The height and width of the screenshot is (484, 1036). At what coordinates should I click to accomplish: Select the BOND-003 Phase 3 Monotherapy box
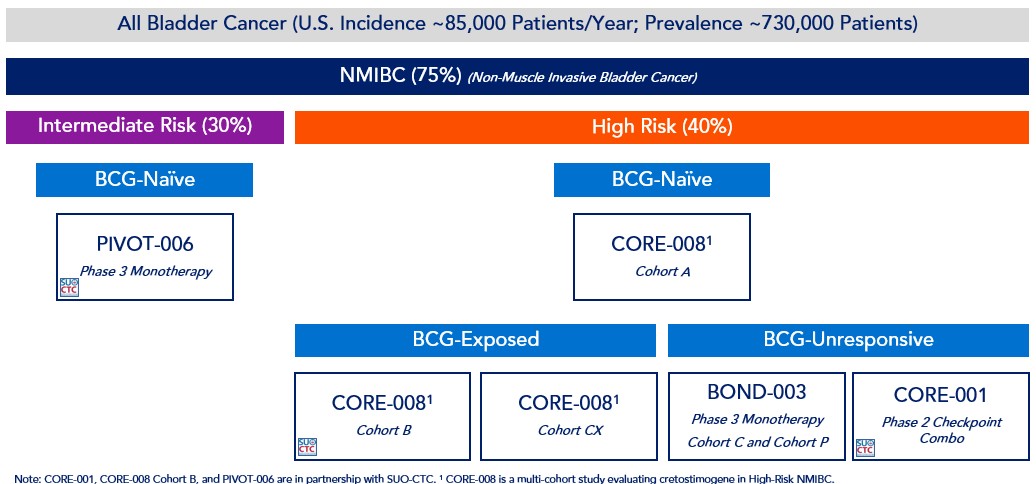point(756,416)
